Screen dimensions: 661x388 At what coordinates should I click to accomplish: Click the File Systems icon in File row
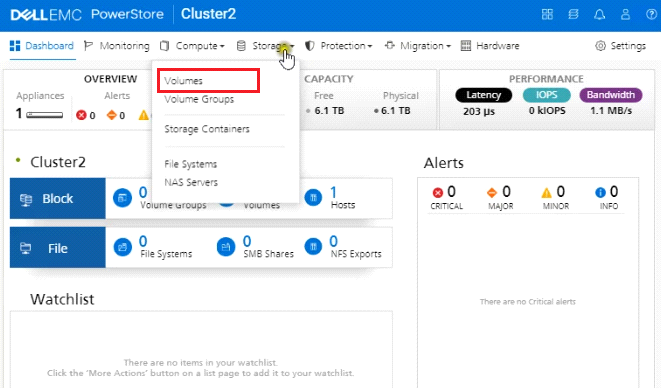pyautogui.click(x=123, y=247)
